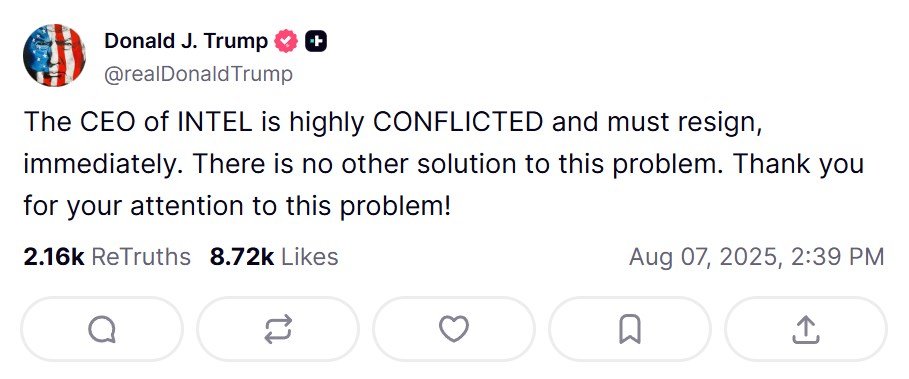The width and height of the screenshot is (909, 379).
Task: ReTruth the post using the arrows icon
Action: 278,330
